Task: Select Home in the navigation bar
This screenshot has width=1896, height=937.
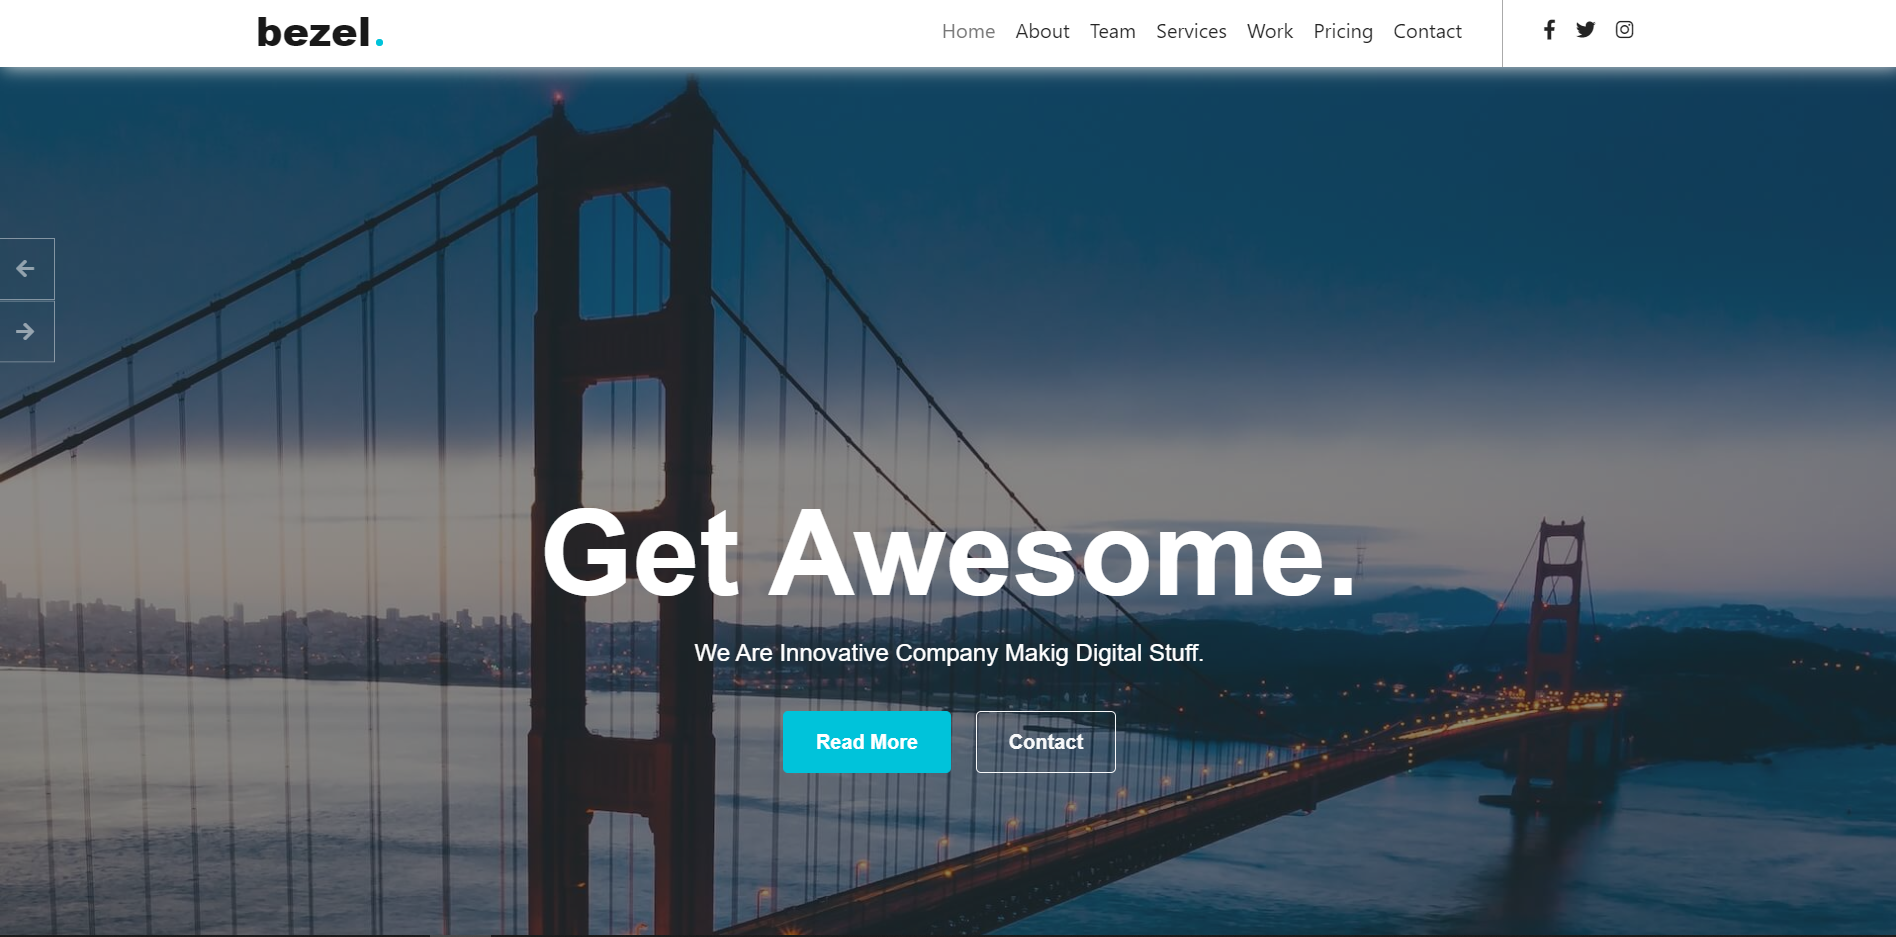Action: (968, 32)
